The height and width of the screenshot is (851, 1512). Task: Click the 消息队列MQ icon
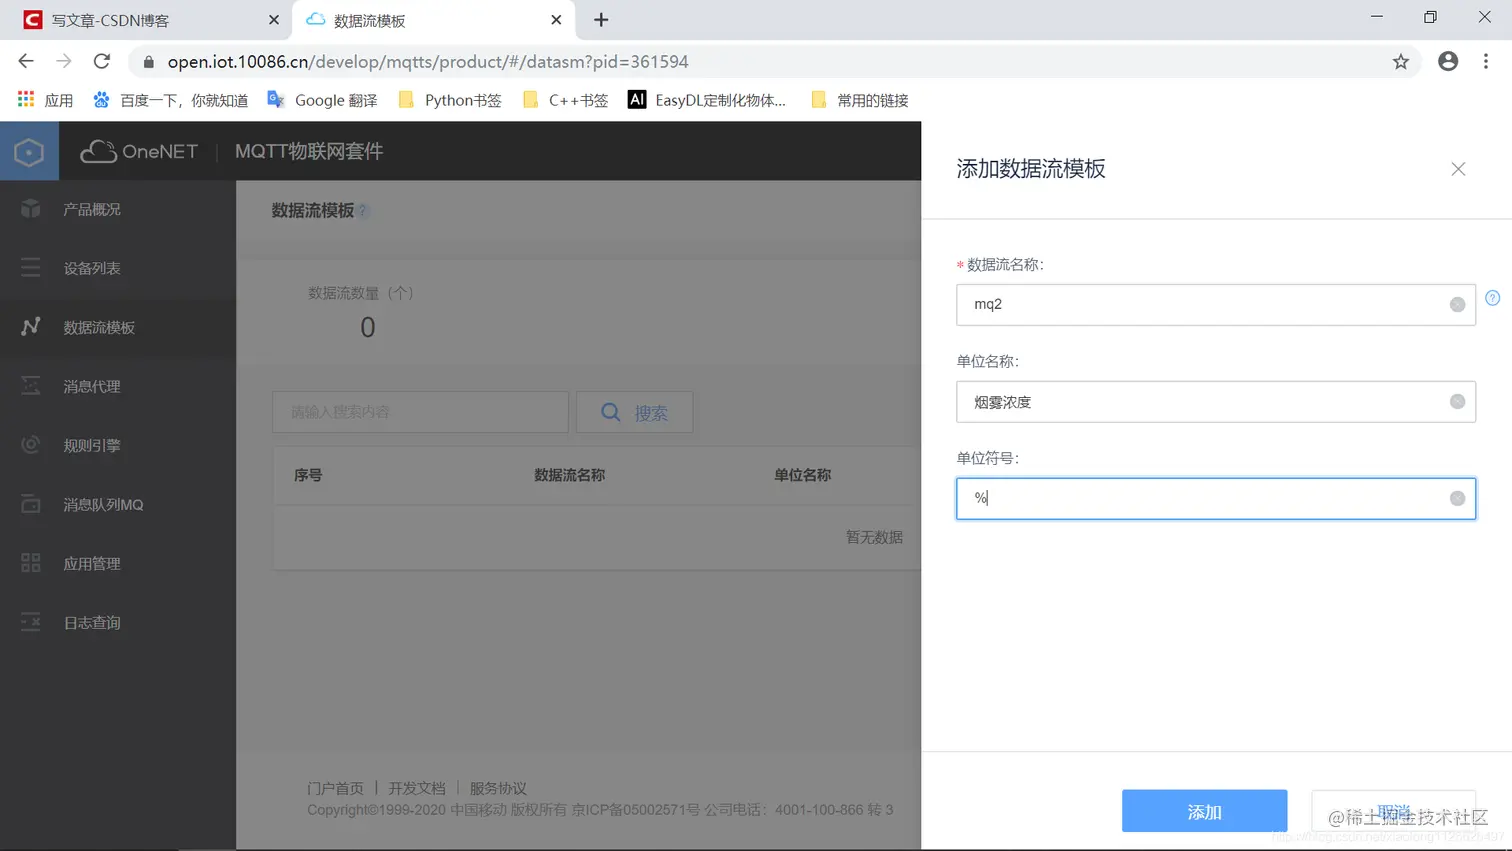(x=31, y=504)
